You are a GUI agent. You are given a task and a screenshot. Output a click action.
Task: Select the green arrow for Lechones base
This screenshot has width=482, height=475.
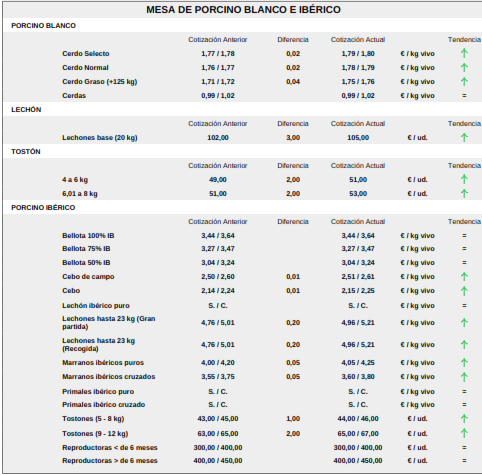pyautogui.click(x=464, y=137)
